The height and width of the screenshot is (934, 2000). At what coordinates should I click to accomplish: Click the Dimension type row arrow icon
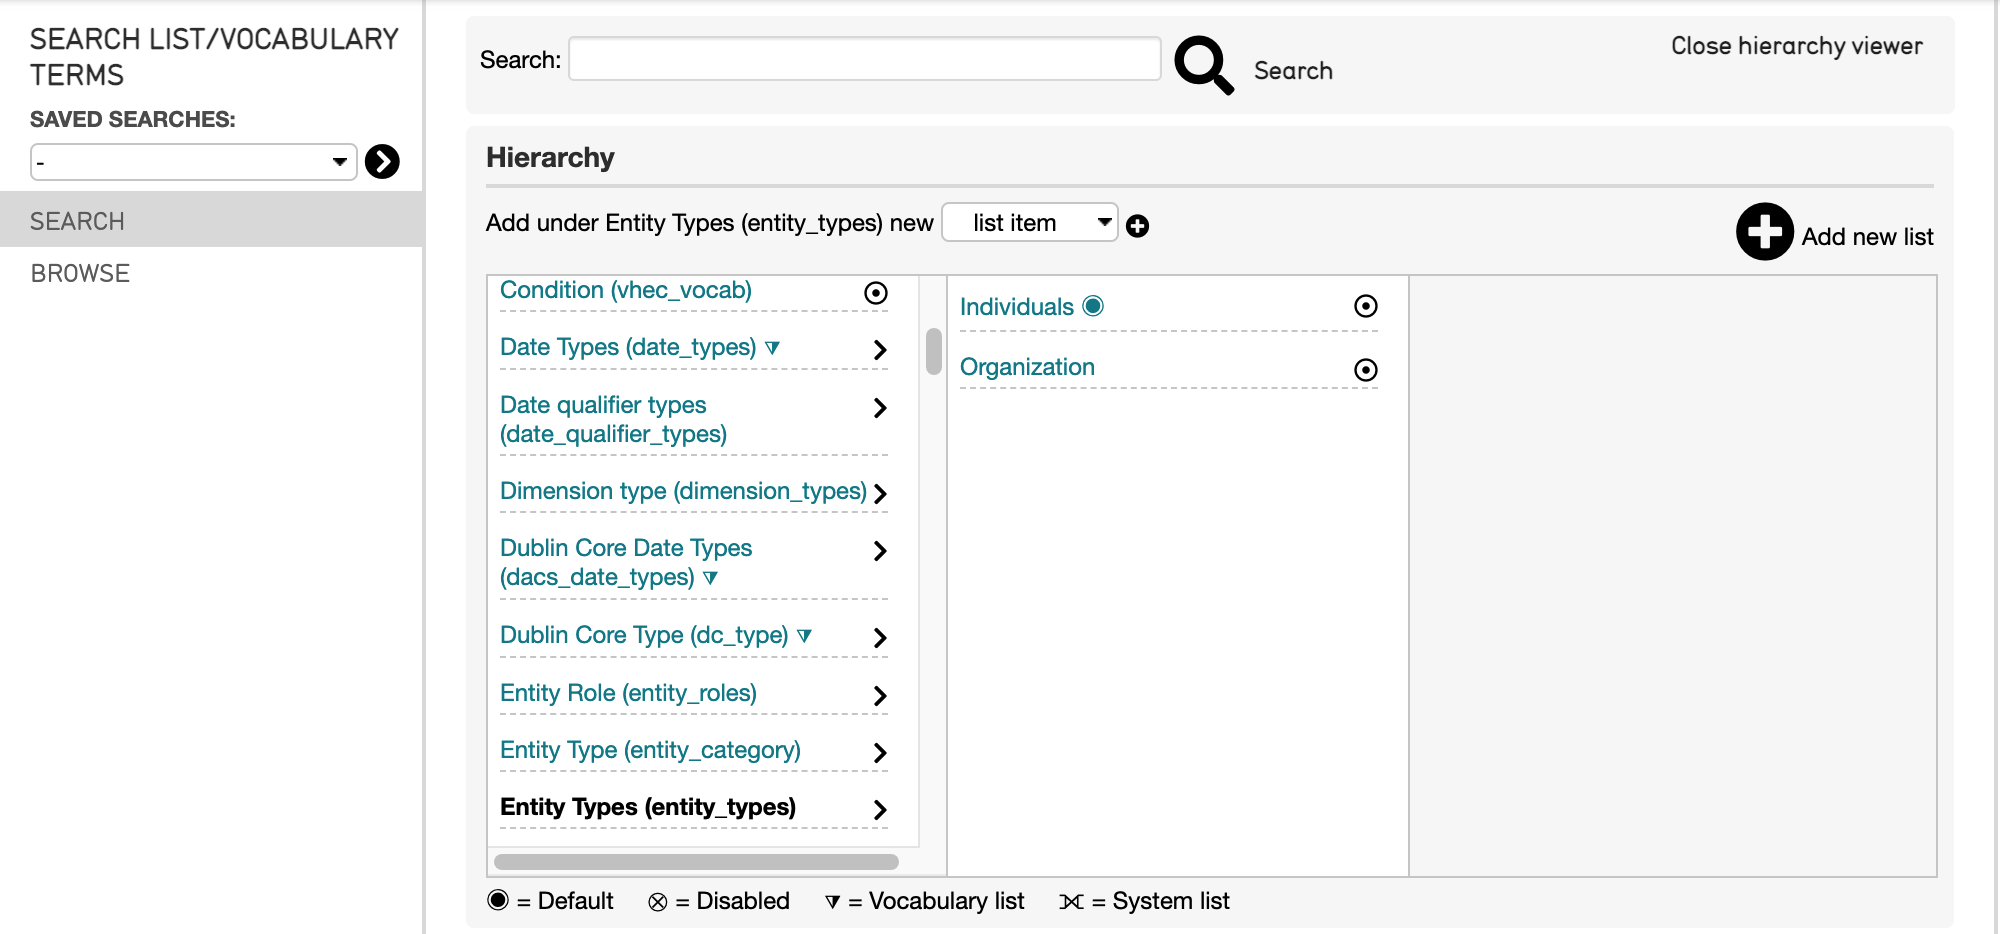(880, 494)
